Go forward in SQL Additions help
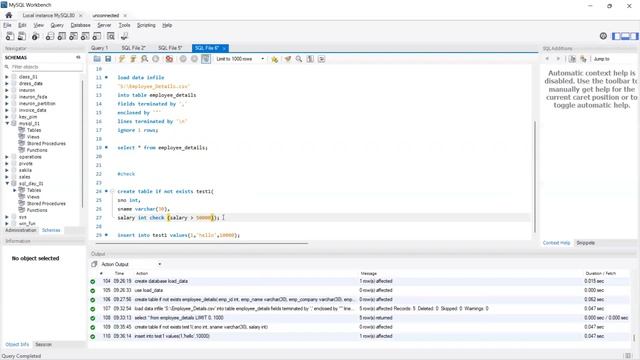 pyautogui.click(x=558, y=59)
